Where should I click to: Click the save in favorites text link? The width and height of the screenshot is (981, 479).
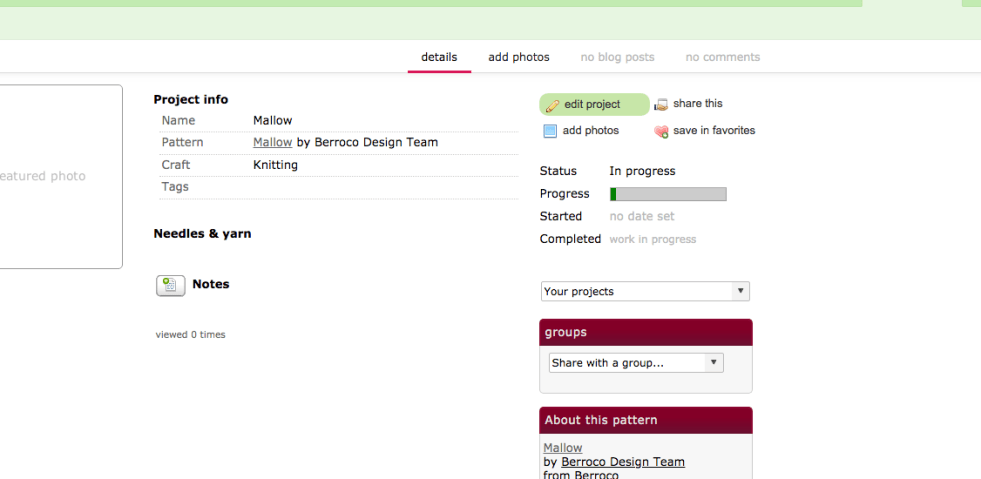pyautogui.click(x=714, y=131)
